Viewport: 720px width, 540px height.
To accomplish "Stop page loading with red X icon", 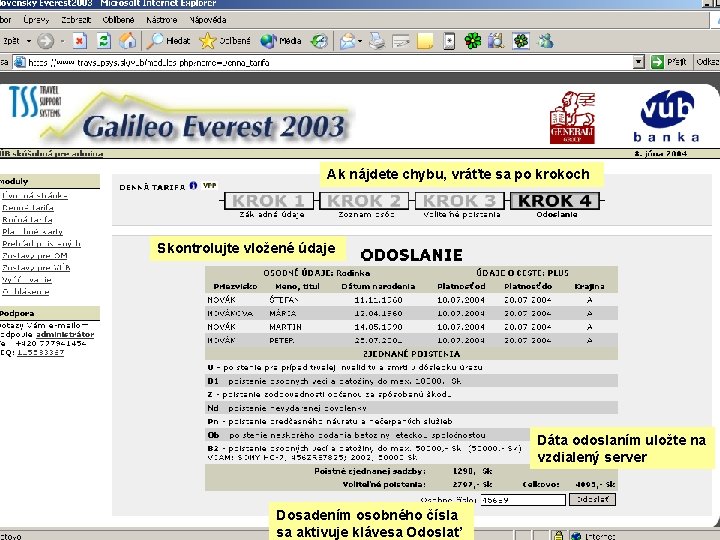I will (79, 41).
